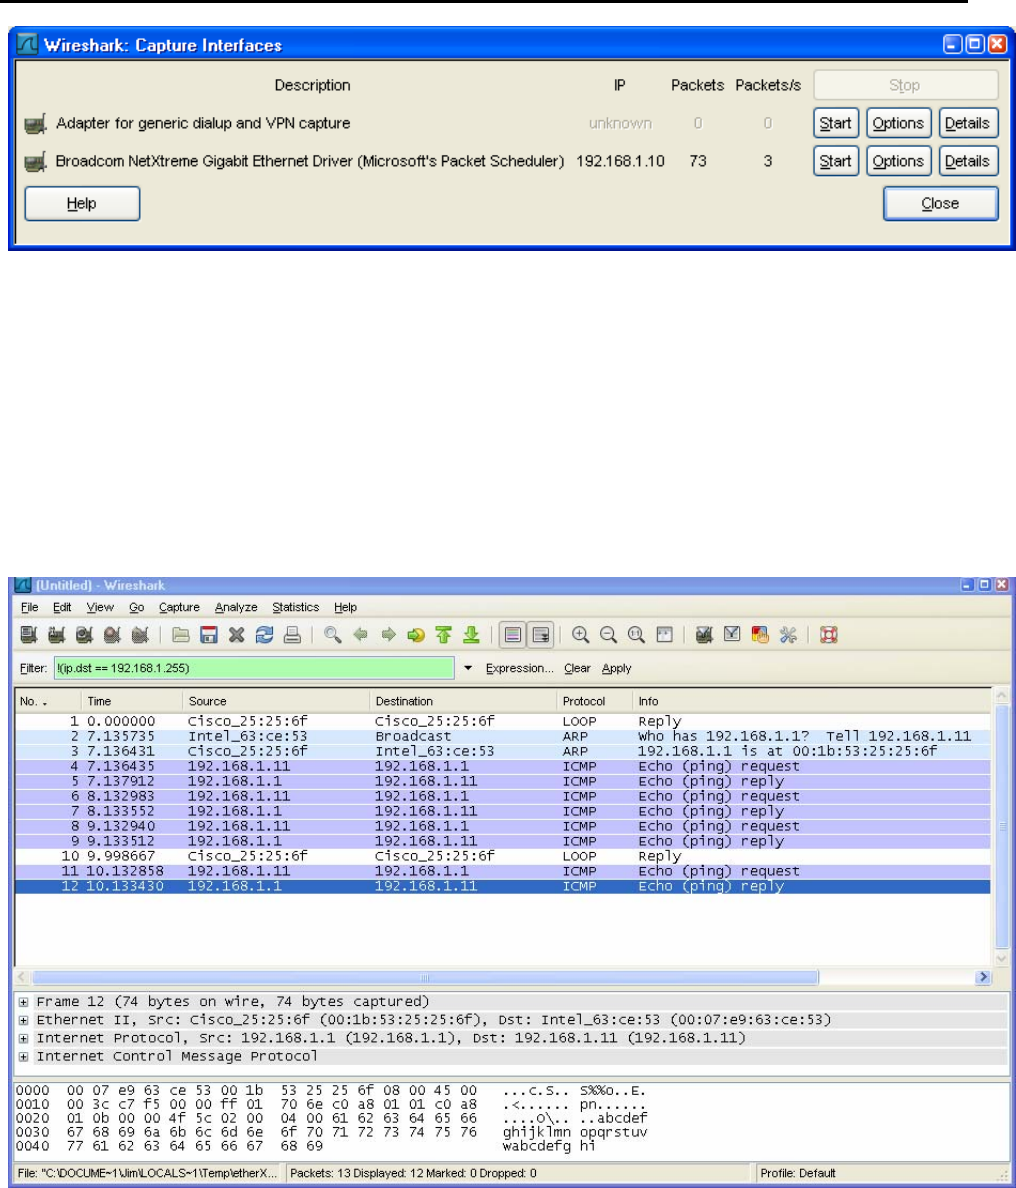Open the coloring rules icon
The image size is (1016, 1188).
tap(760, 635)
